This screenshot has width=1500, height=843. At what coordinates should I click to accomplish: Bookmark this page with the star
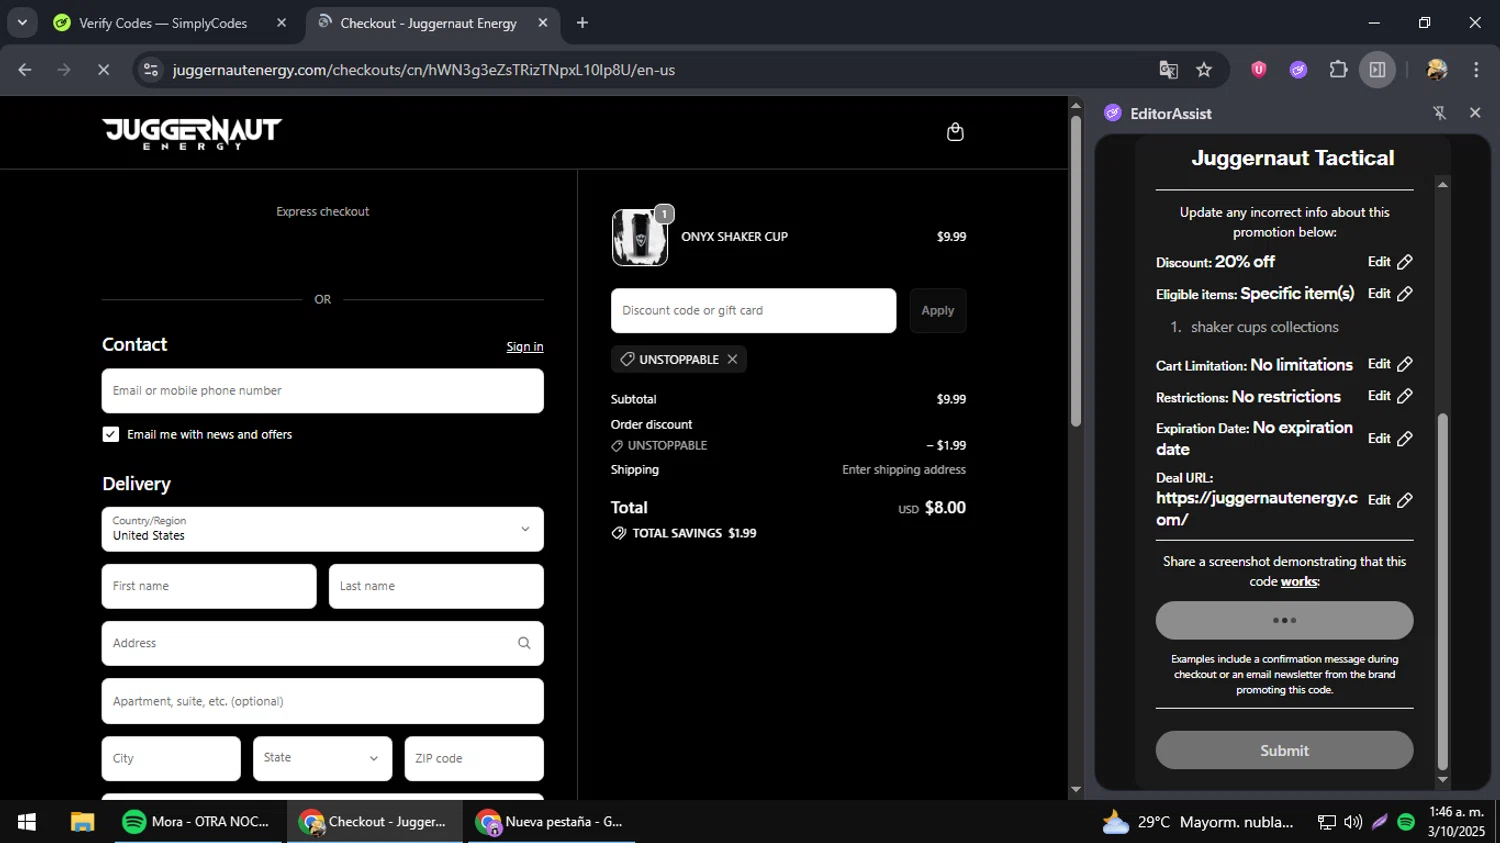pos(1204,70)
